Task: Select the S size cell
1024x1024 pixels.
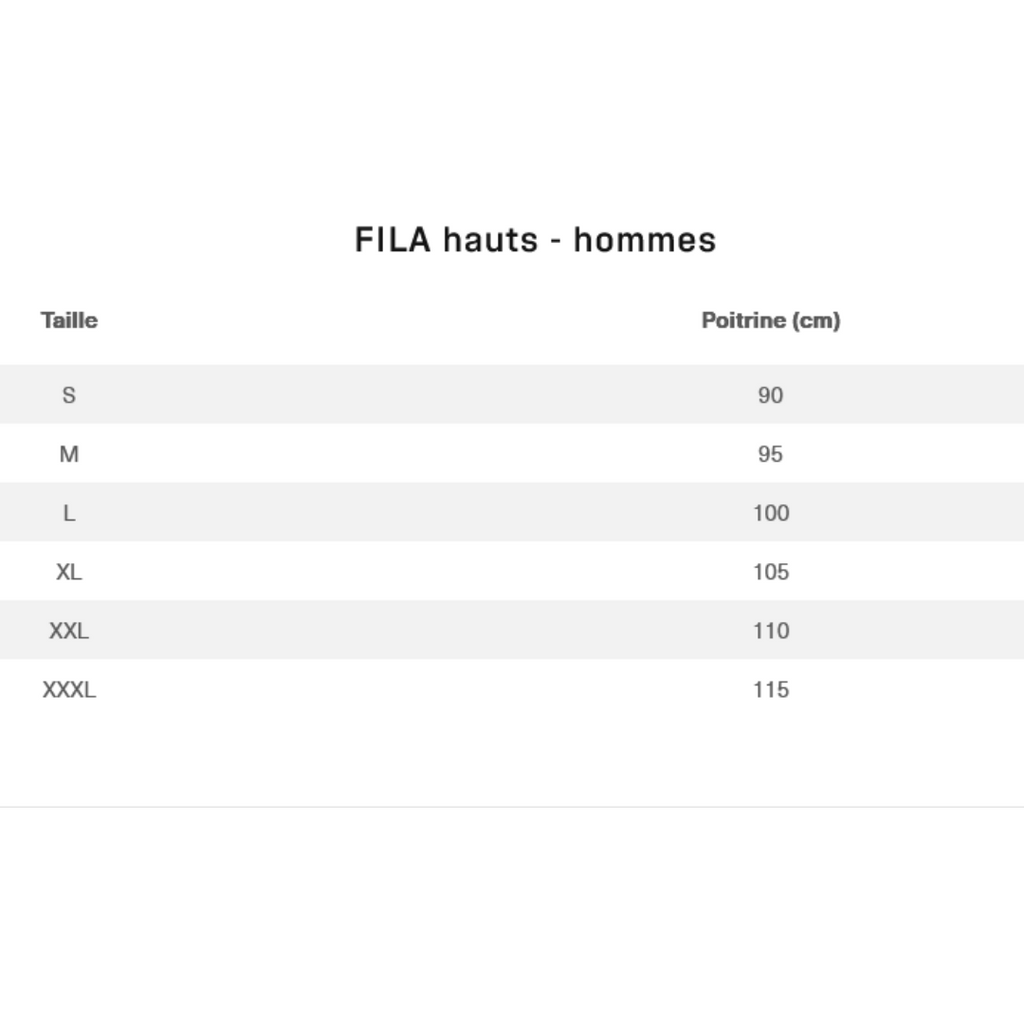Action: point(69,395)
